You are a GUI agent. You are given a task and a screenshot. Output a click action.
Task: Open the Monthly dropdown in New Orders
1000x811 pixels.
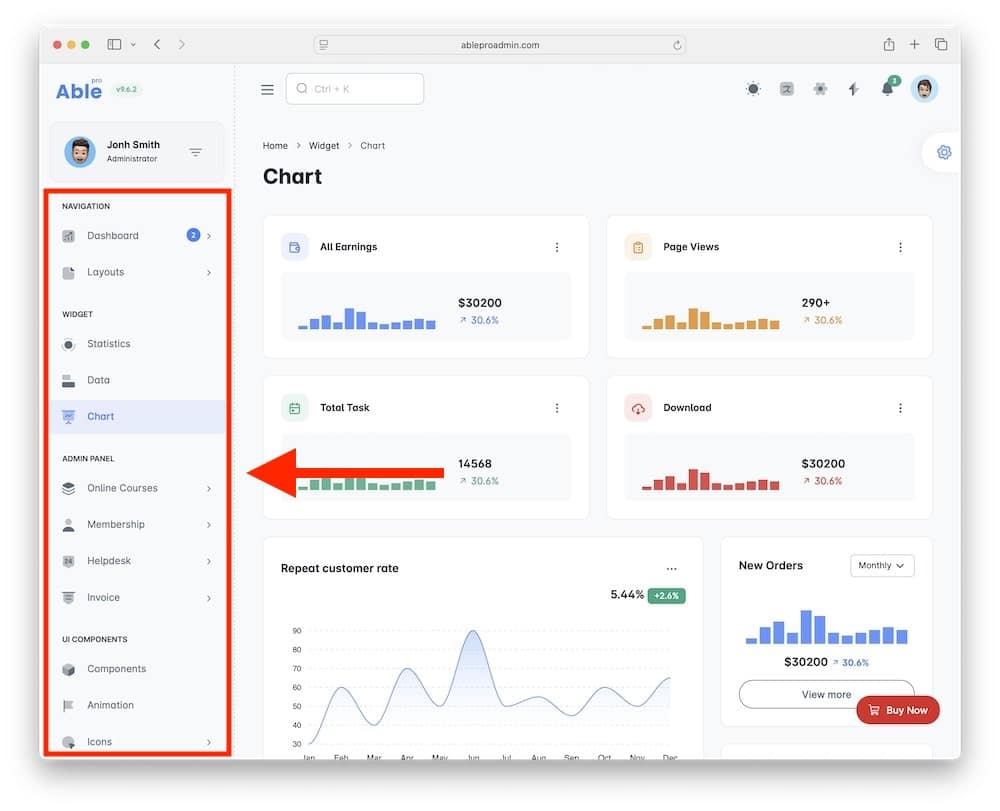coord(881,566)
